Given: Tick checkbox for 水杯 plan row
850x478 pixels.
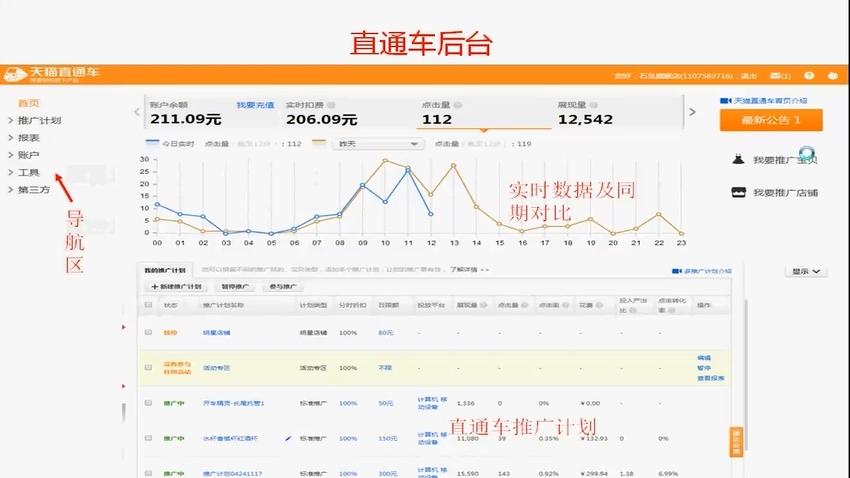Looking at the screenshot, I should point(148,438).
